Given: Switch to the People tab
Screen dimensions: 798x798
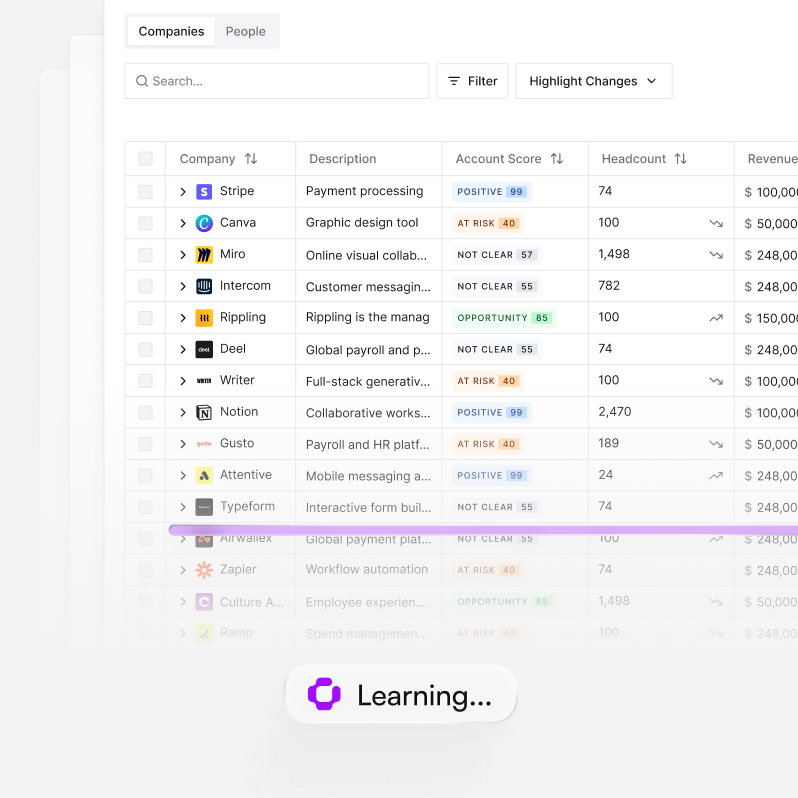Looking at the screenshot, I should [x=246, y=32].
